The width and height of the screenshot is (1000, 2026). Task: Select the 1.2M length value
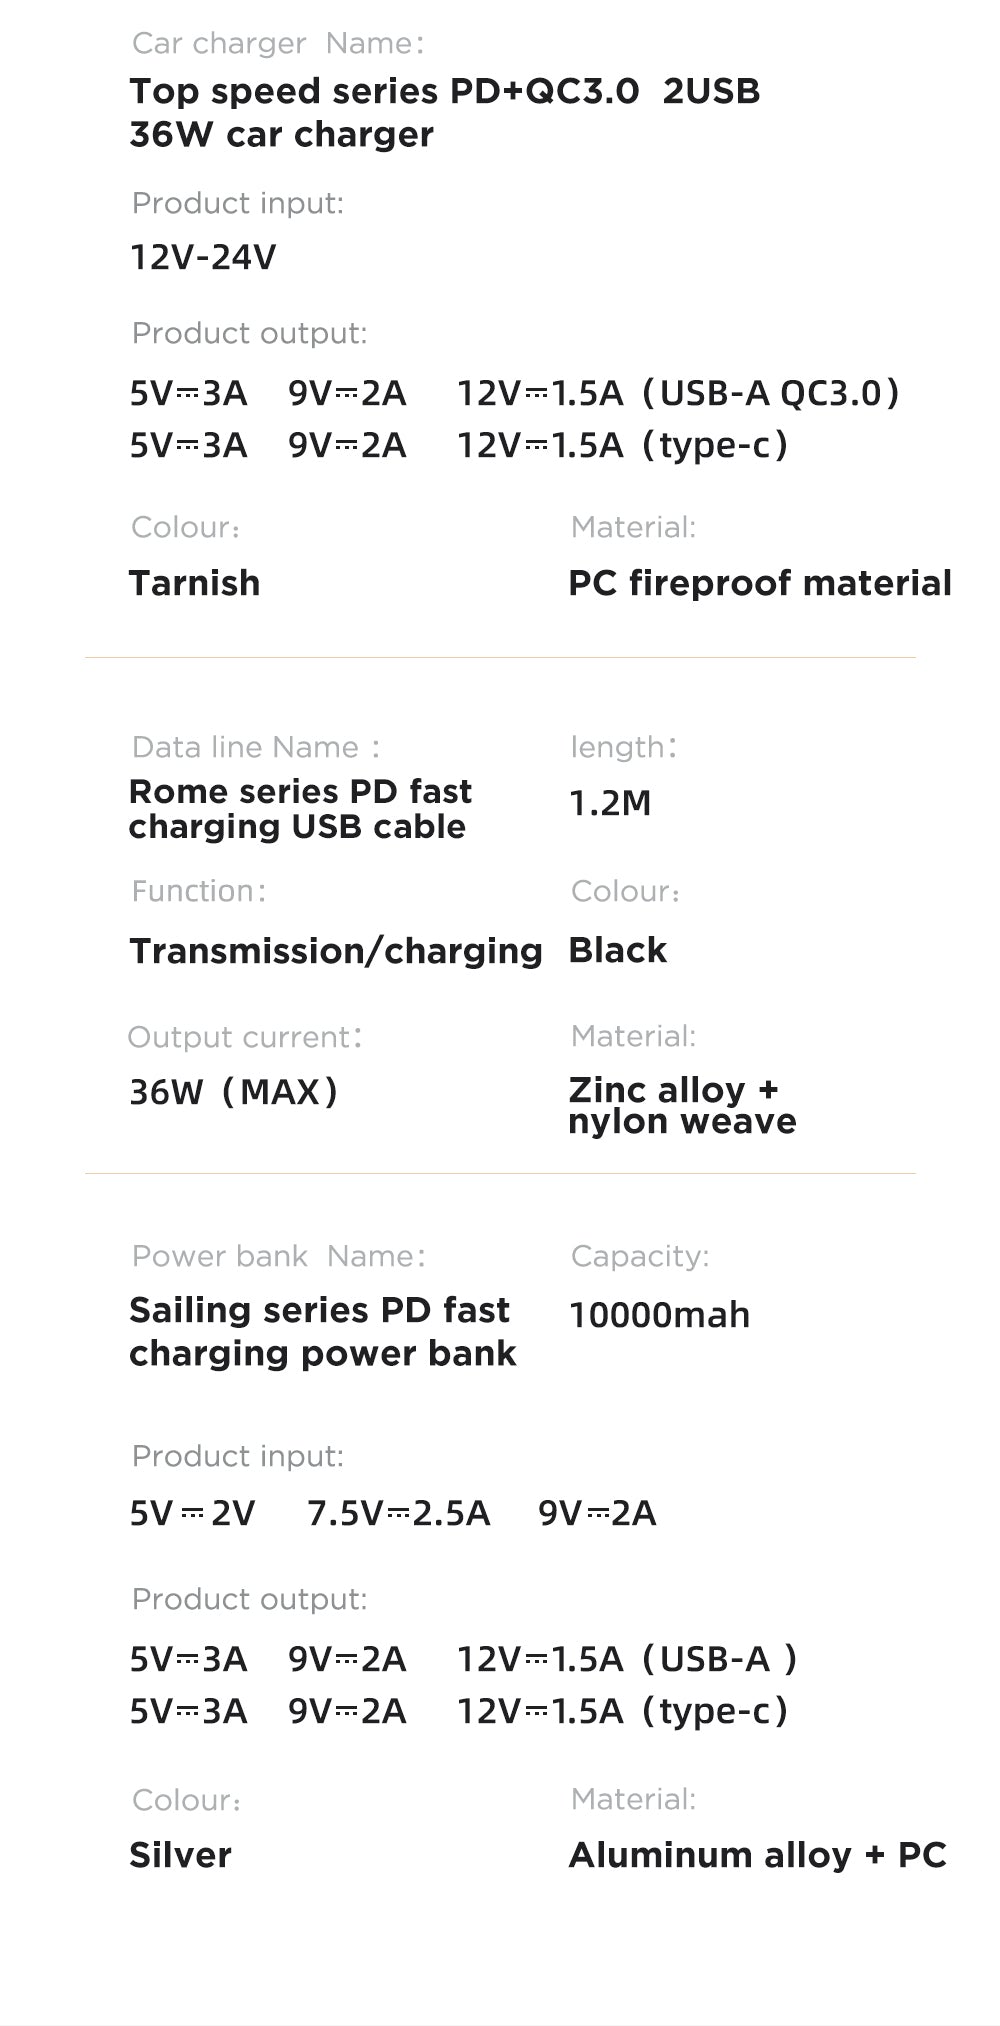tap(610, 802)
